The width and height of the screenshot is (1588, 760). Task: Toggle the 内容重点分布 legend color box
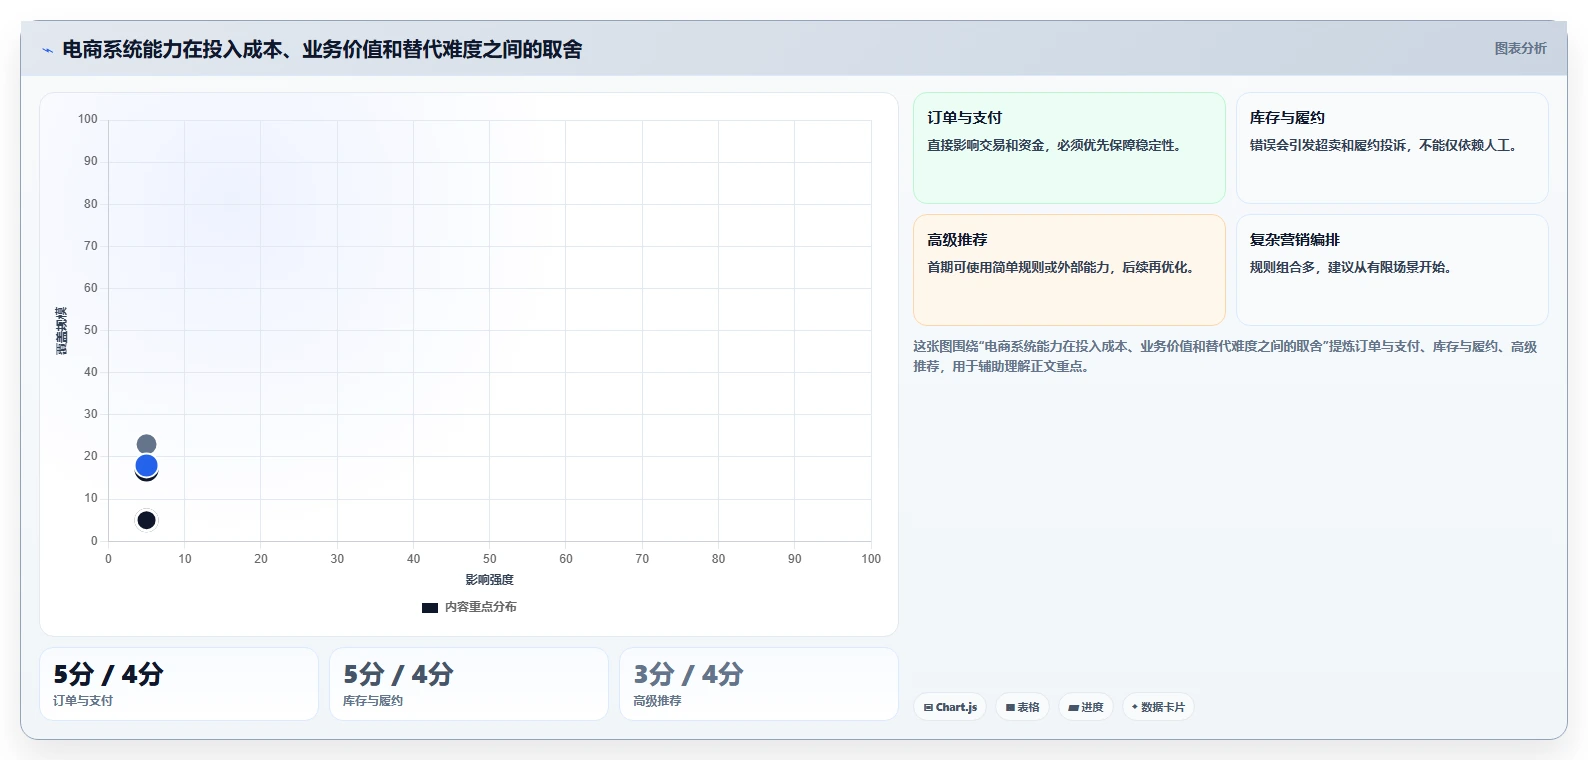pos(430,607)
